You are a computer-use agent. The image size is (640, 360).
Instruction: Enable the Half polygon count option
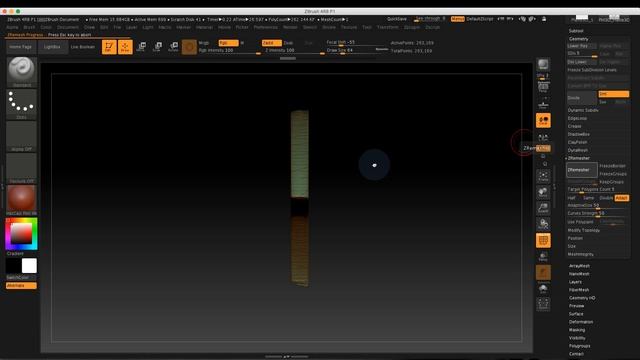pos(572,198)
